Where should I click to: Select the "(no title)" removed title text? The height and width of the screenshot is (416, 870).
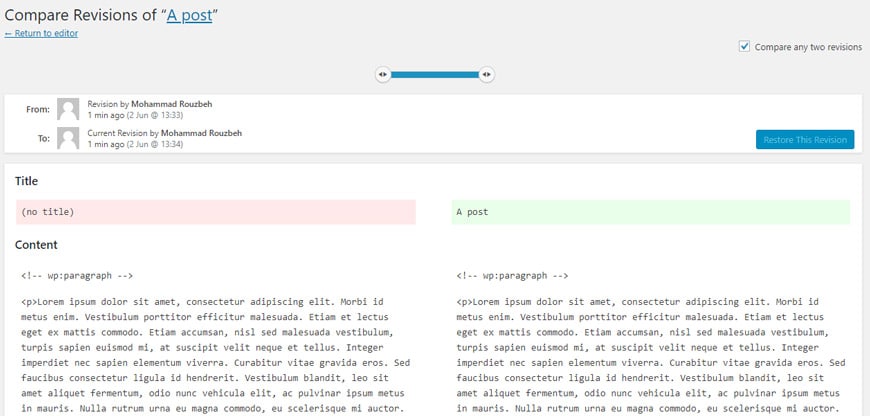point(48,212)
